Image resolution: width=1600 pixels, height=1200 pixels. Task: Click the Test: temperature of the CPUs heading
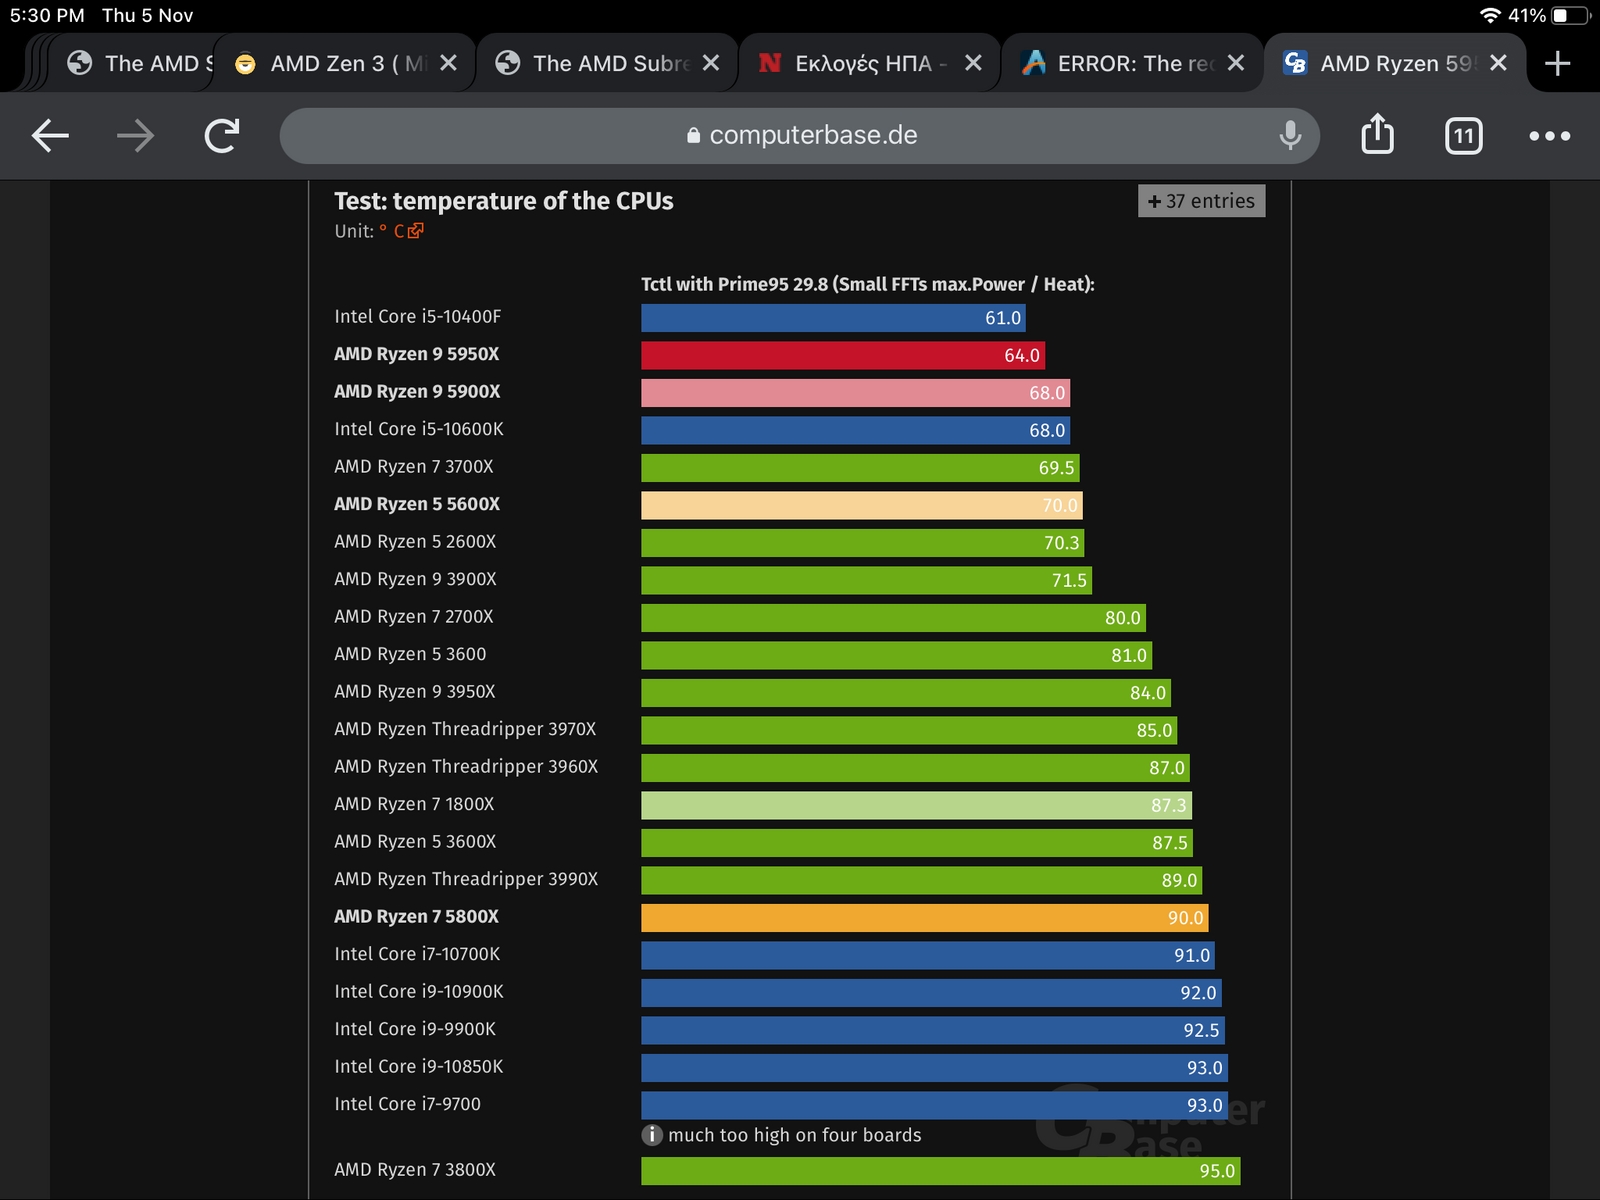[x=504, y=201]
